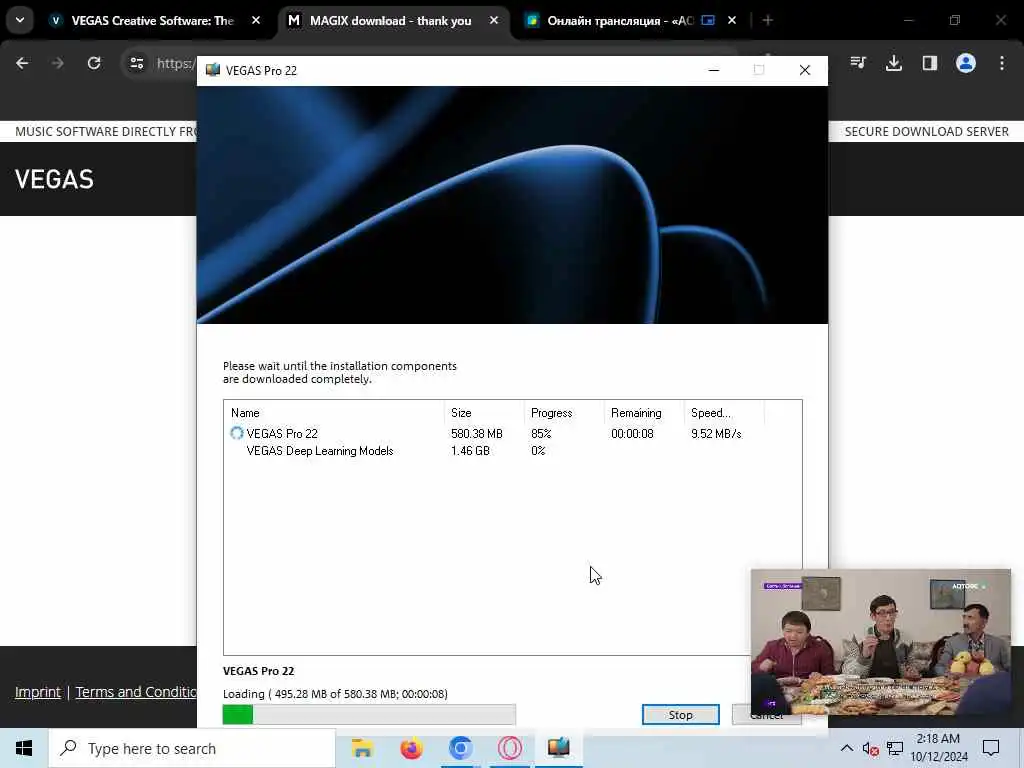Open the Windows notification center
The width and height of the screenshot is (1024, 768).
tap(991, 748)
